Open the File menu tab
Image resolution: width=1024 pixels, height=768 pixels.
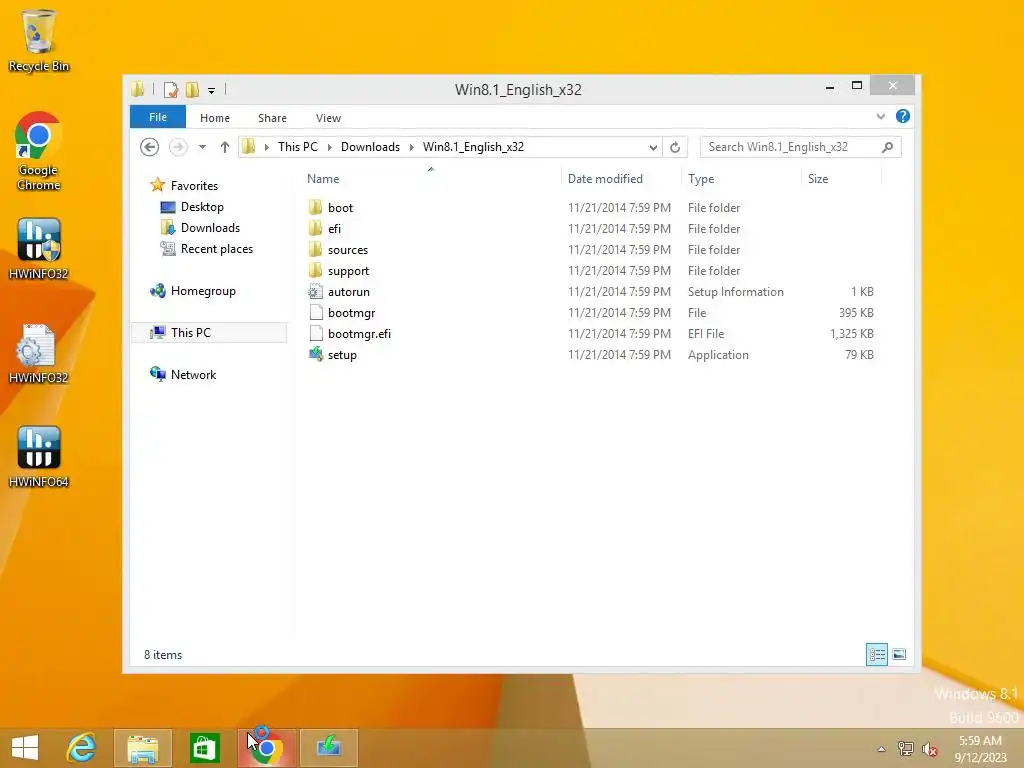[x=158, y=118]
